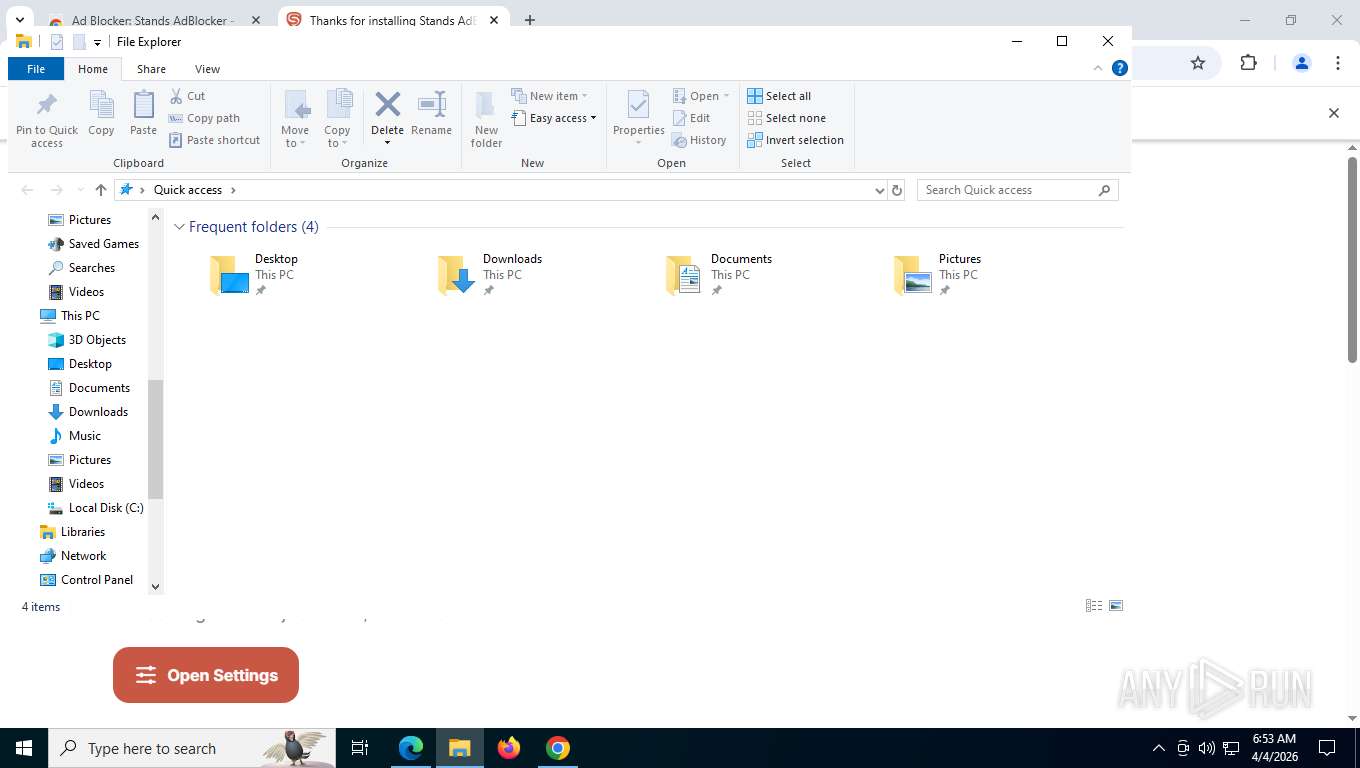
Task: Click Select none in the ribbon
Action: (x=786, y=118)
